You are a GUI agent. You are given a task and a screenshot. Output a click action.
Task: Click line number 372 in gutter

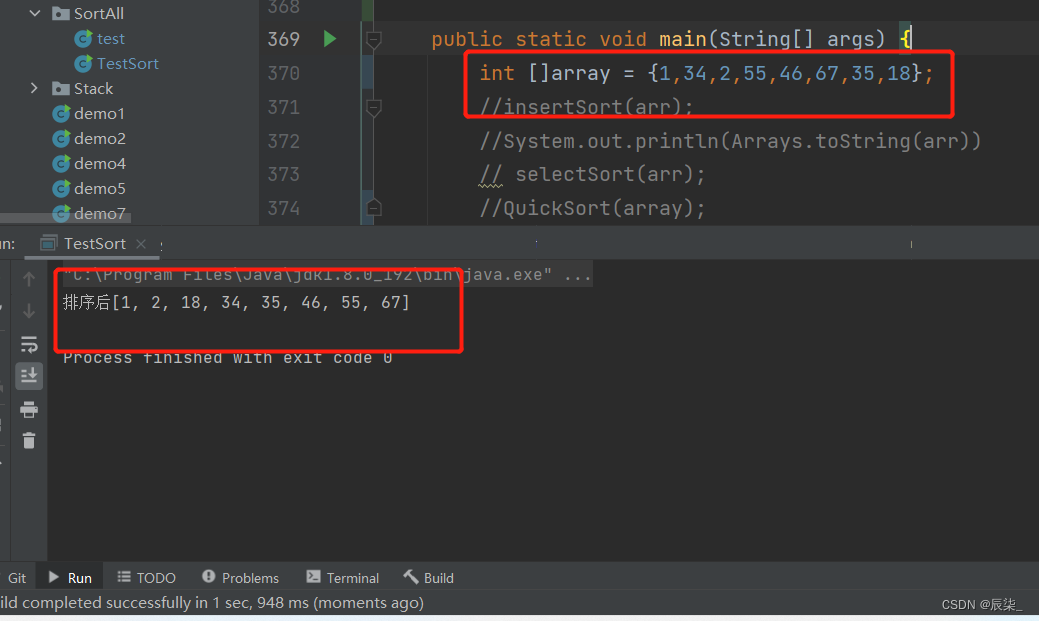(284, 141)
